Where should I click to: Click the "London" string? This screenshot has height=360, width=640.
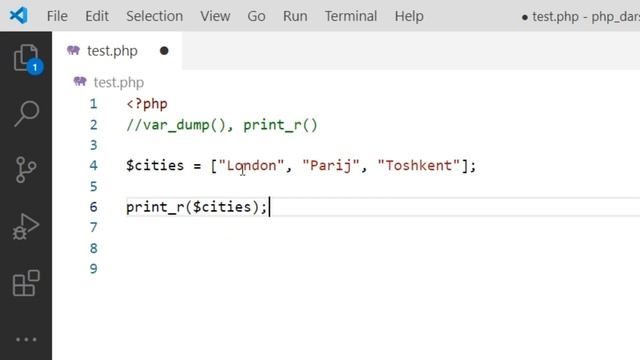(251, 165)
